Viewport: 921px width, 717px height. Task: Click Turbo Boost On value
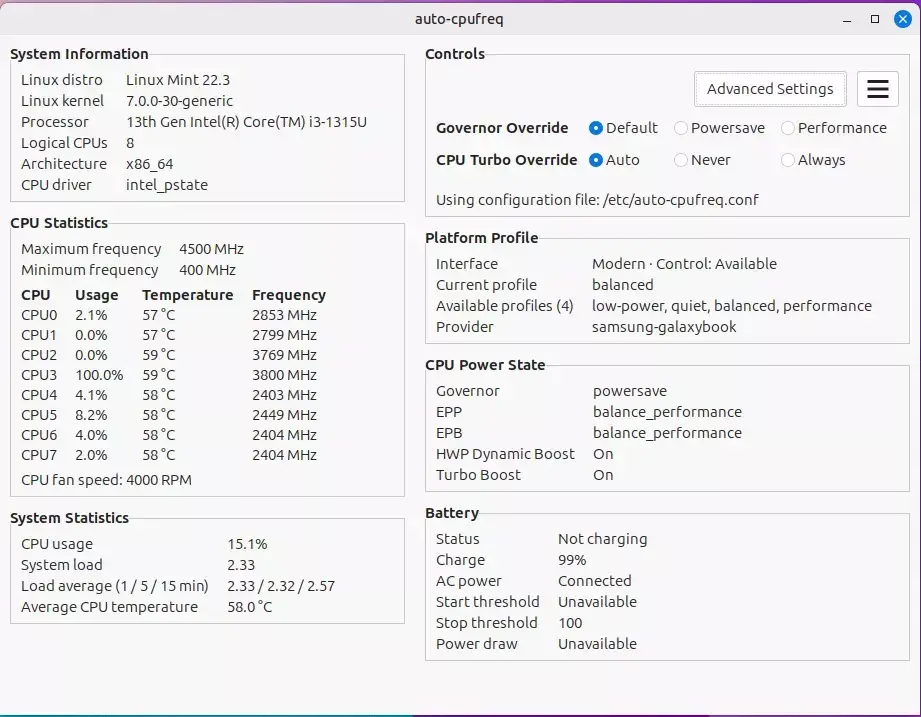603,475
